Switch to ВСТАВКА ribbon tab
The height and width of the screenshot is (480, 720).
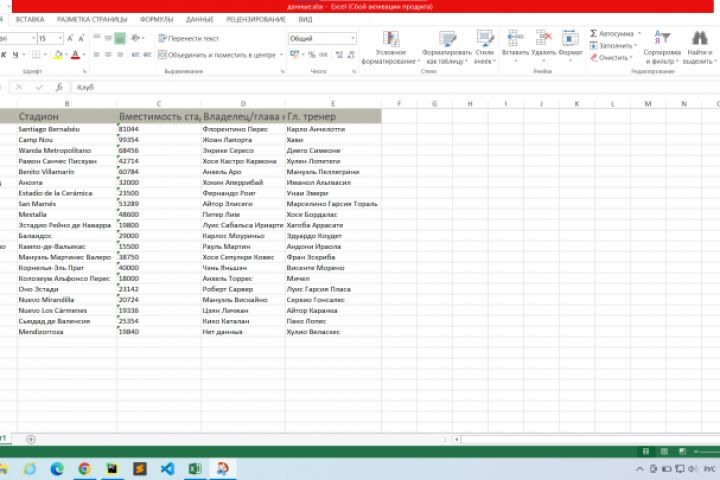pos(30,19)
